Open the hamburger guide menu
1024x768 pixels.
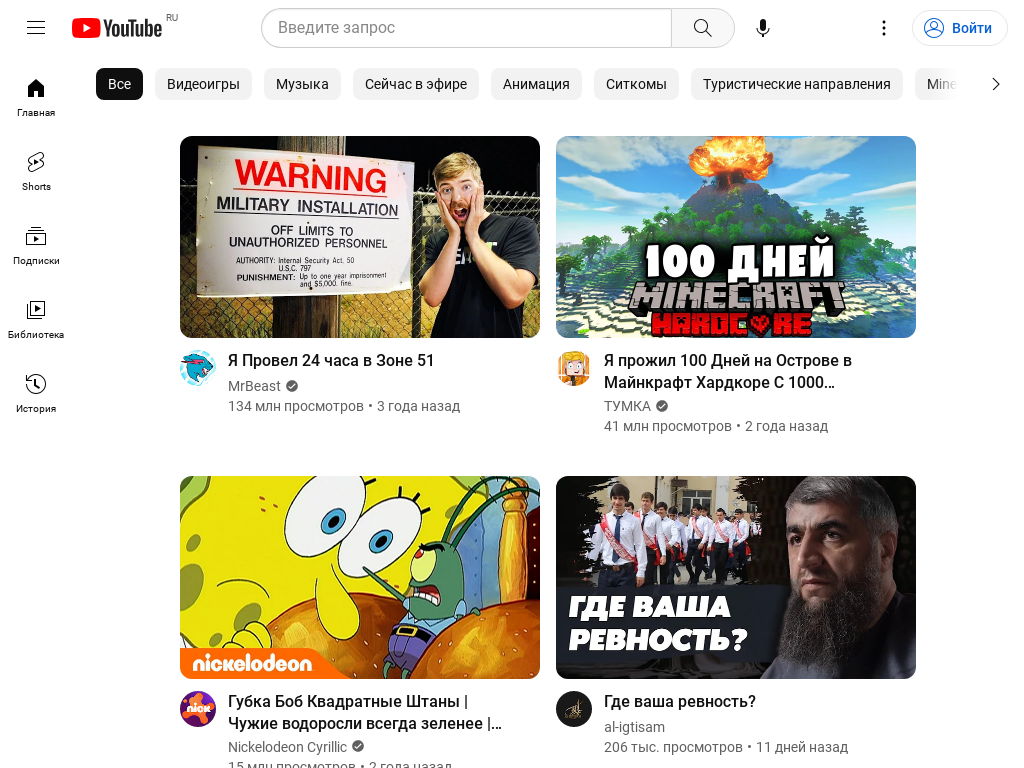36,27
